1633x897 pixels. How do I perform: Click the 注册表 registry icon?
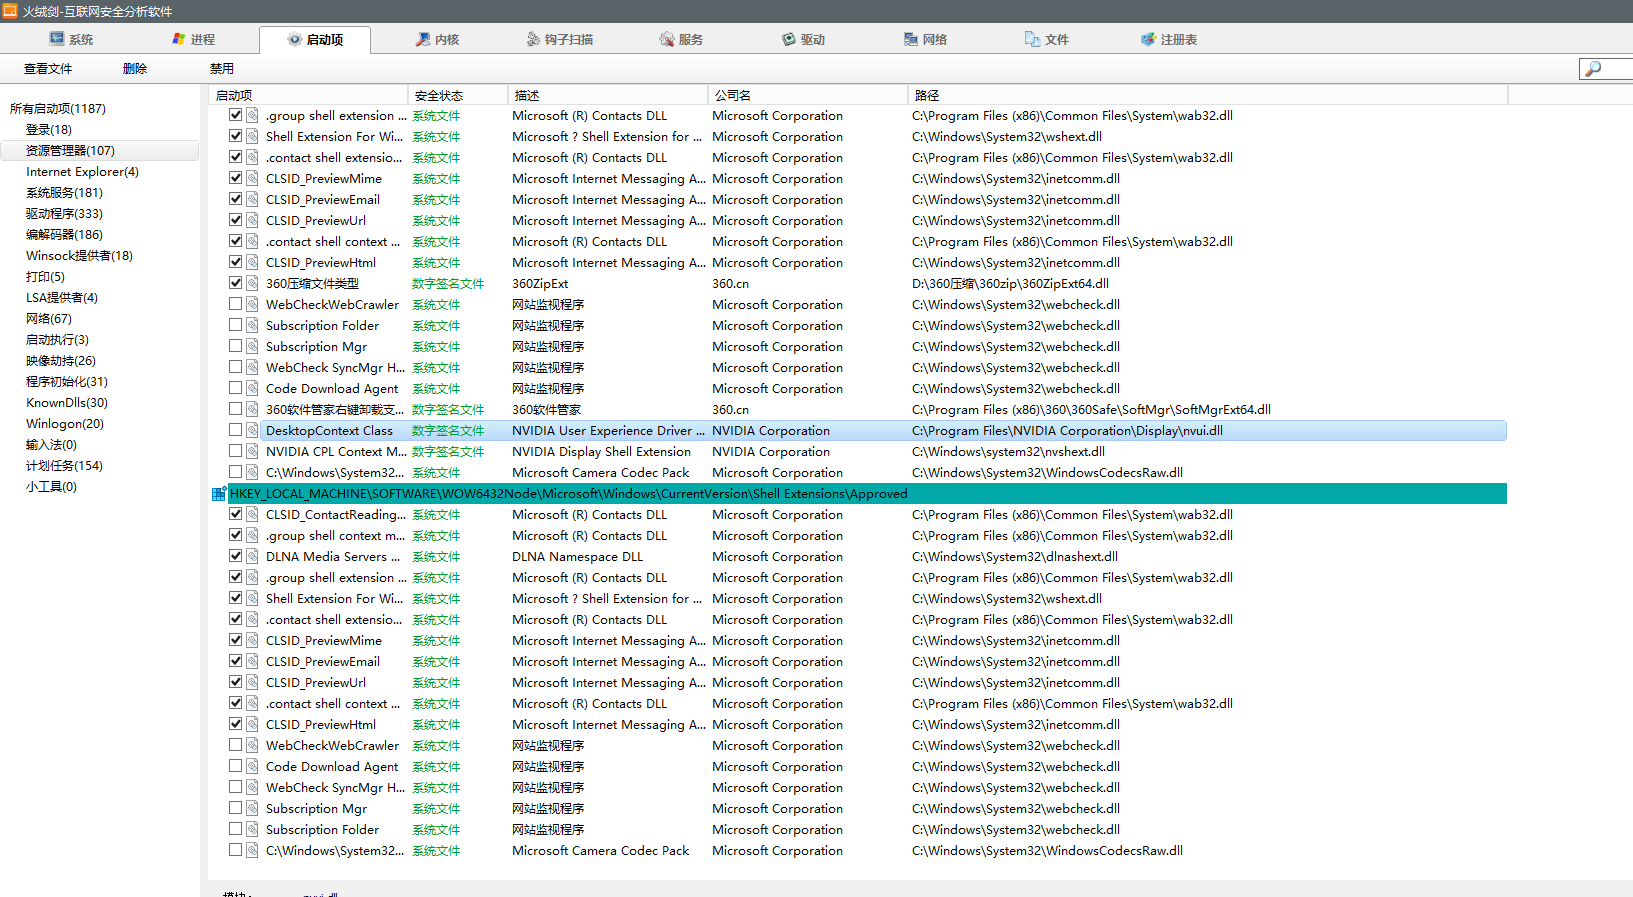1148,39
